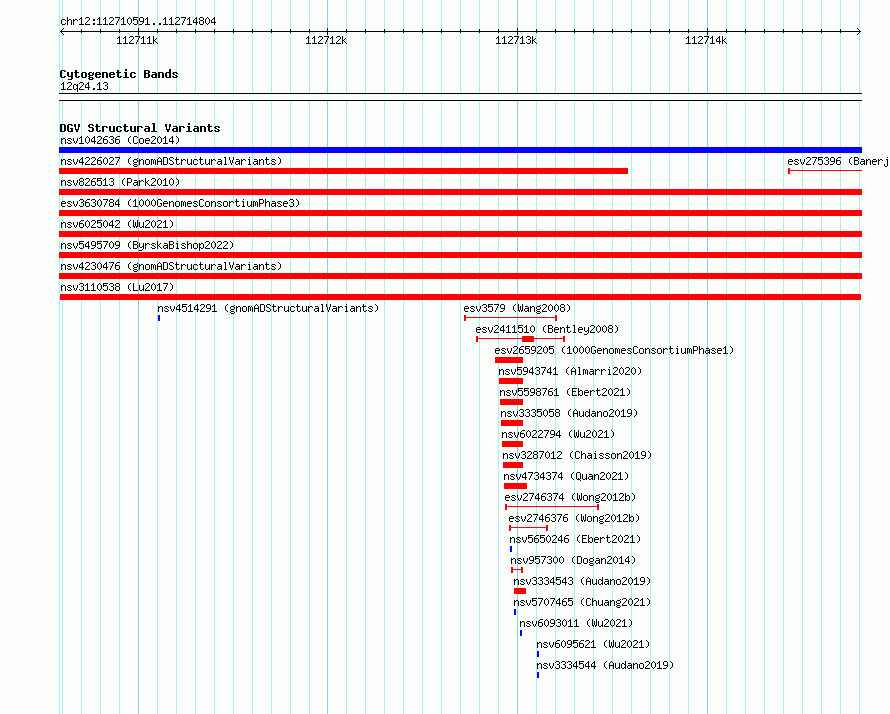Open esv2659205 (1000GenomesConsortiumPhase1) label
This screenshot has width=890, height=714.
[614, 350]
